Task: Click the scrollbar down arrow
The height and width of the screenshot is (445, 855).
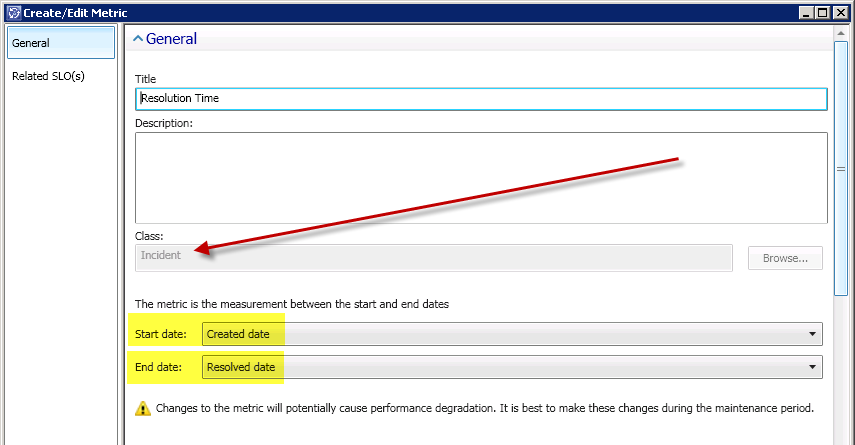Action: click(841, 438)
